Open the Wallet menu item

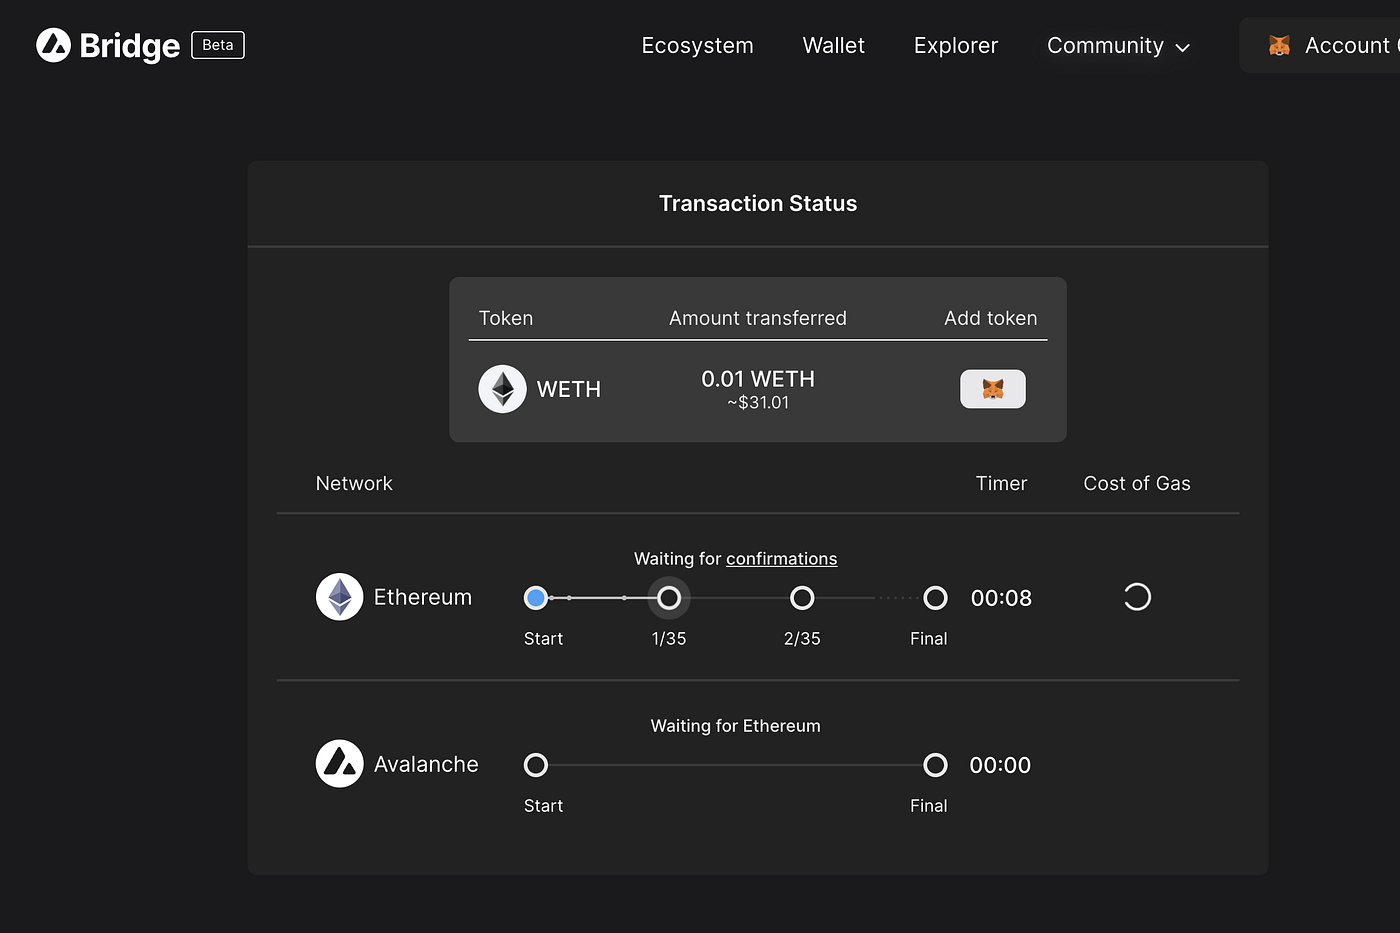(x=834, y=46)
